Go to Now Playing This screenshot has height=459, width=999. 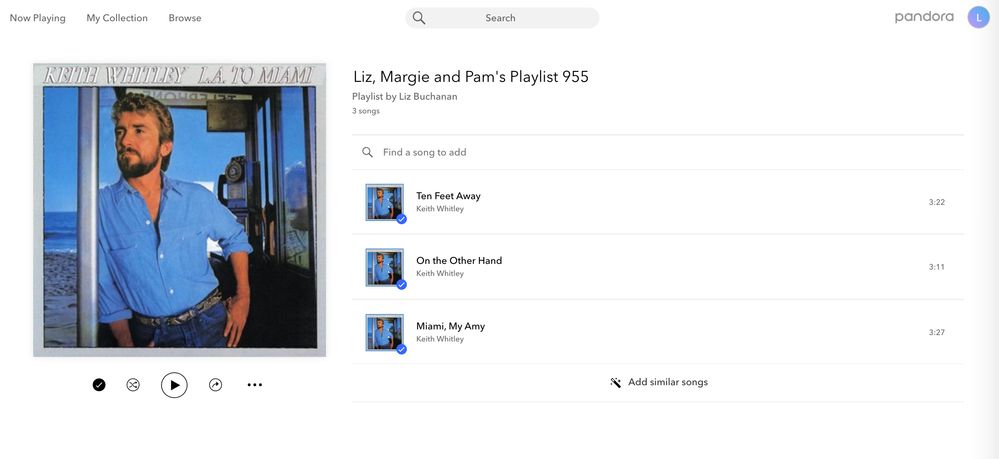tap(38, 18)
